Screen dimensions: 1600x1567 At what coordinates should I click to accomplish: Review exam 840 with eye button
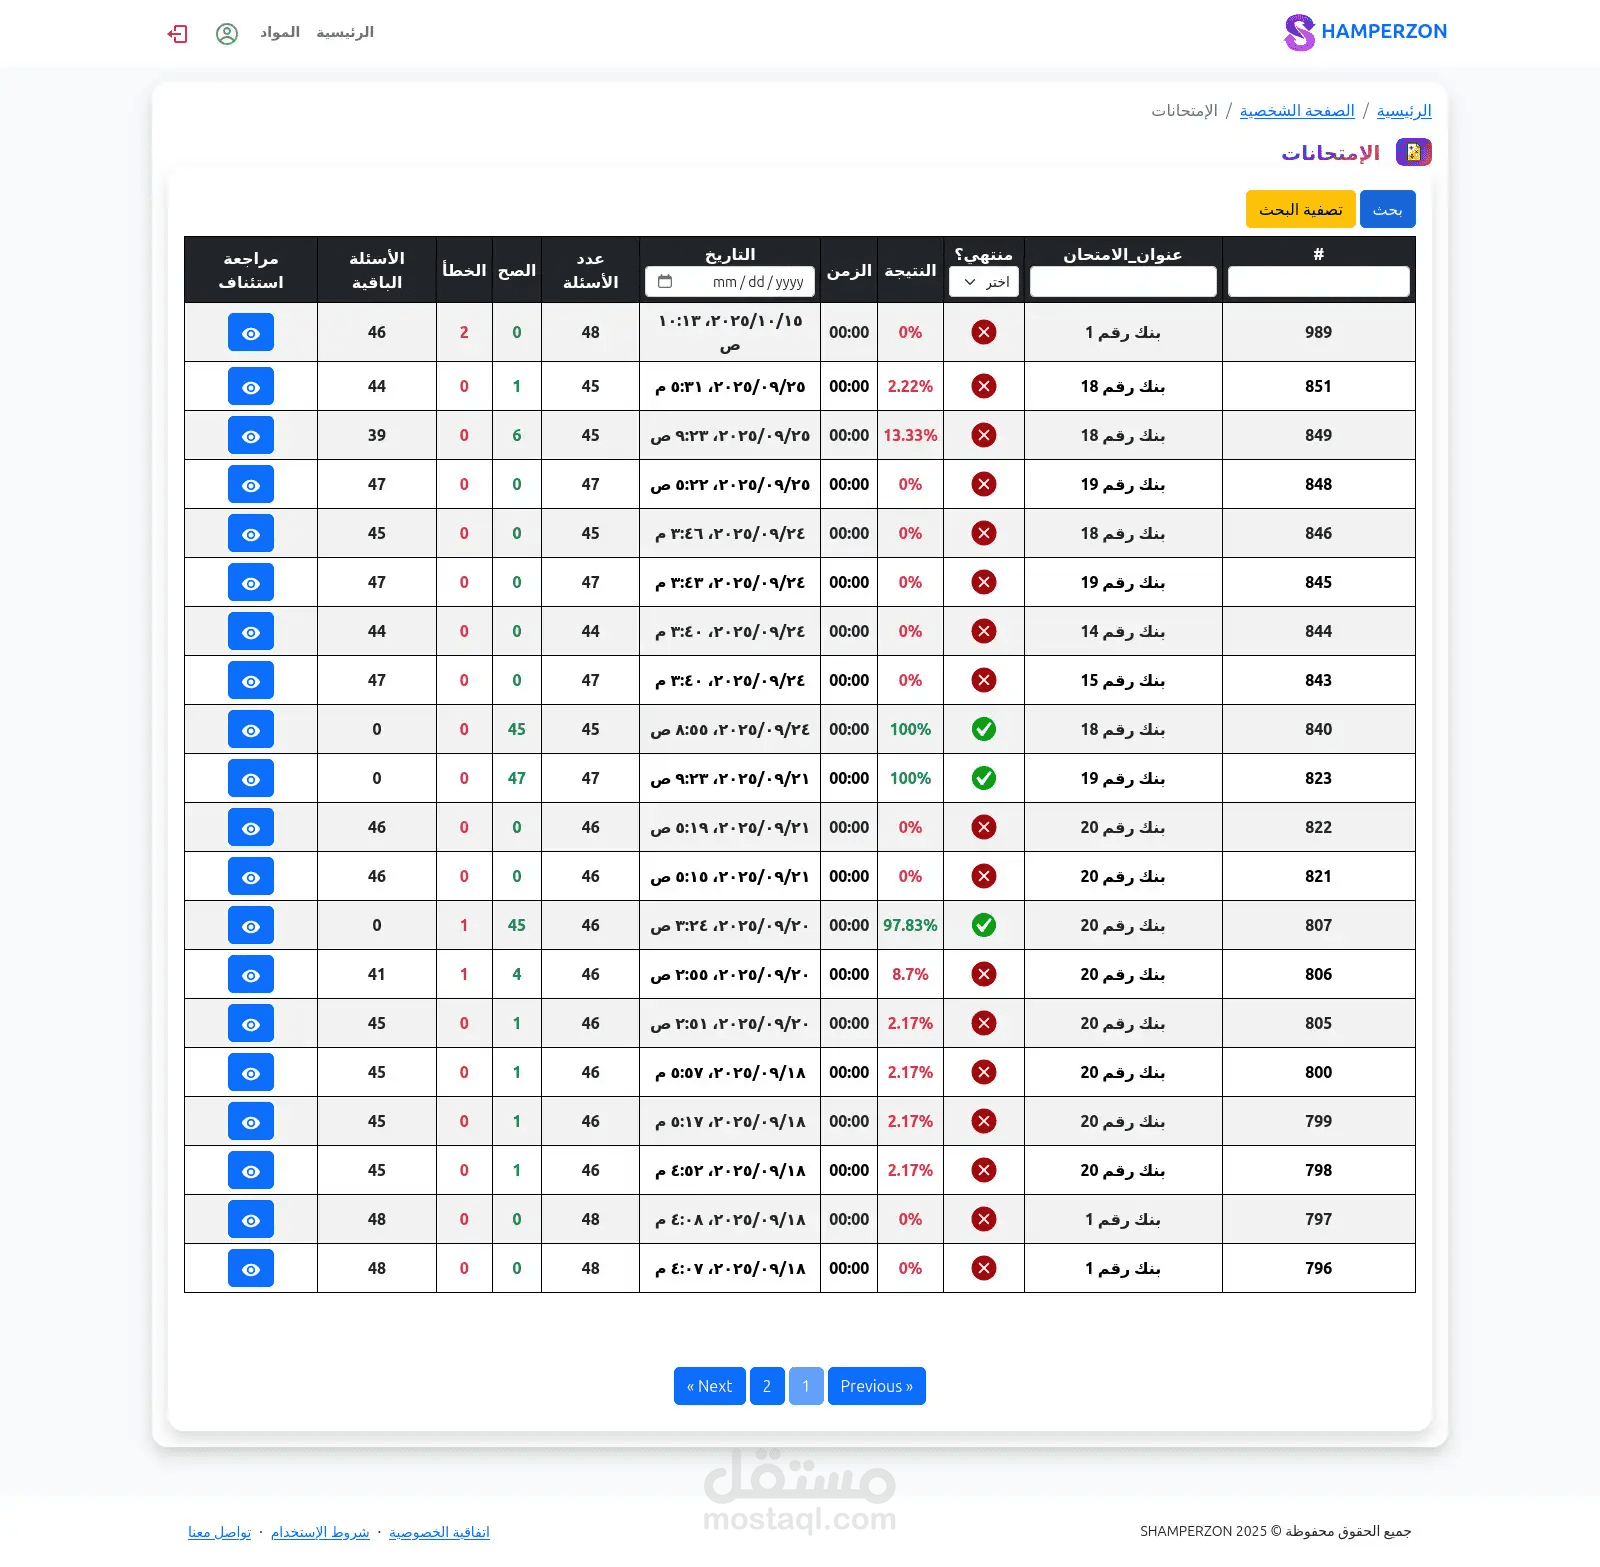(251, 730)
